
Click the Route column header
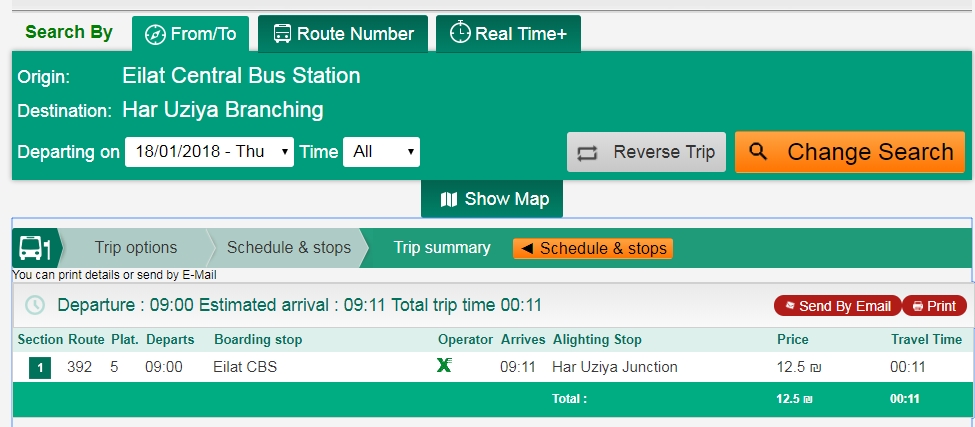click(86, 339)
